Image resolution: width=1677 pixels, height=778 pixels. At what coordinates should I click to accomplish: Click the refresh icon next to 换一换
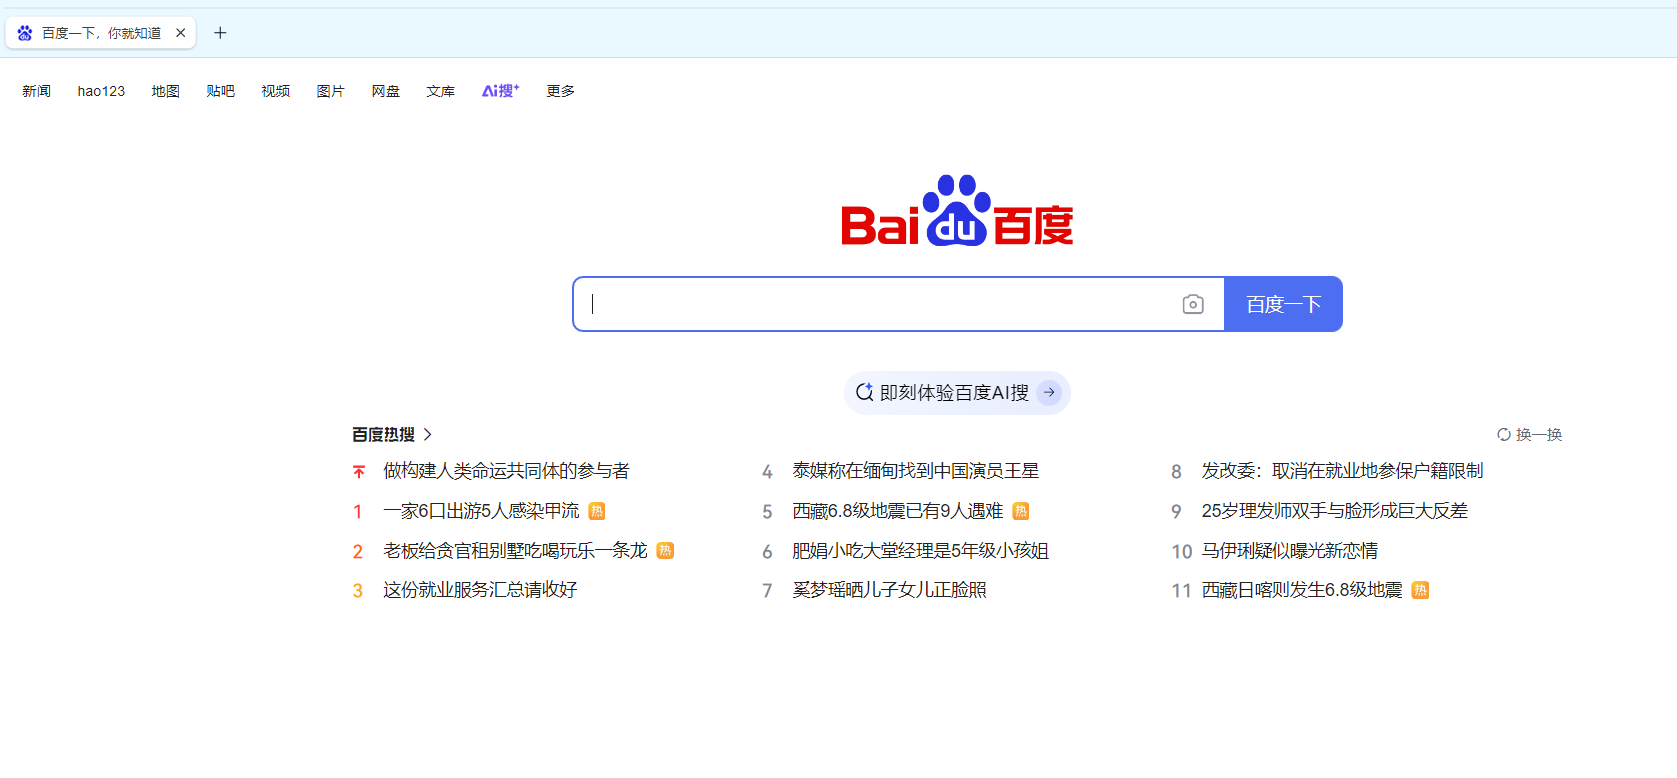point(1503,434)
